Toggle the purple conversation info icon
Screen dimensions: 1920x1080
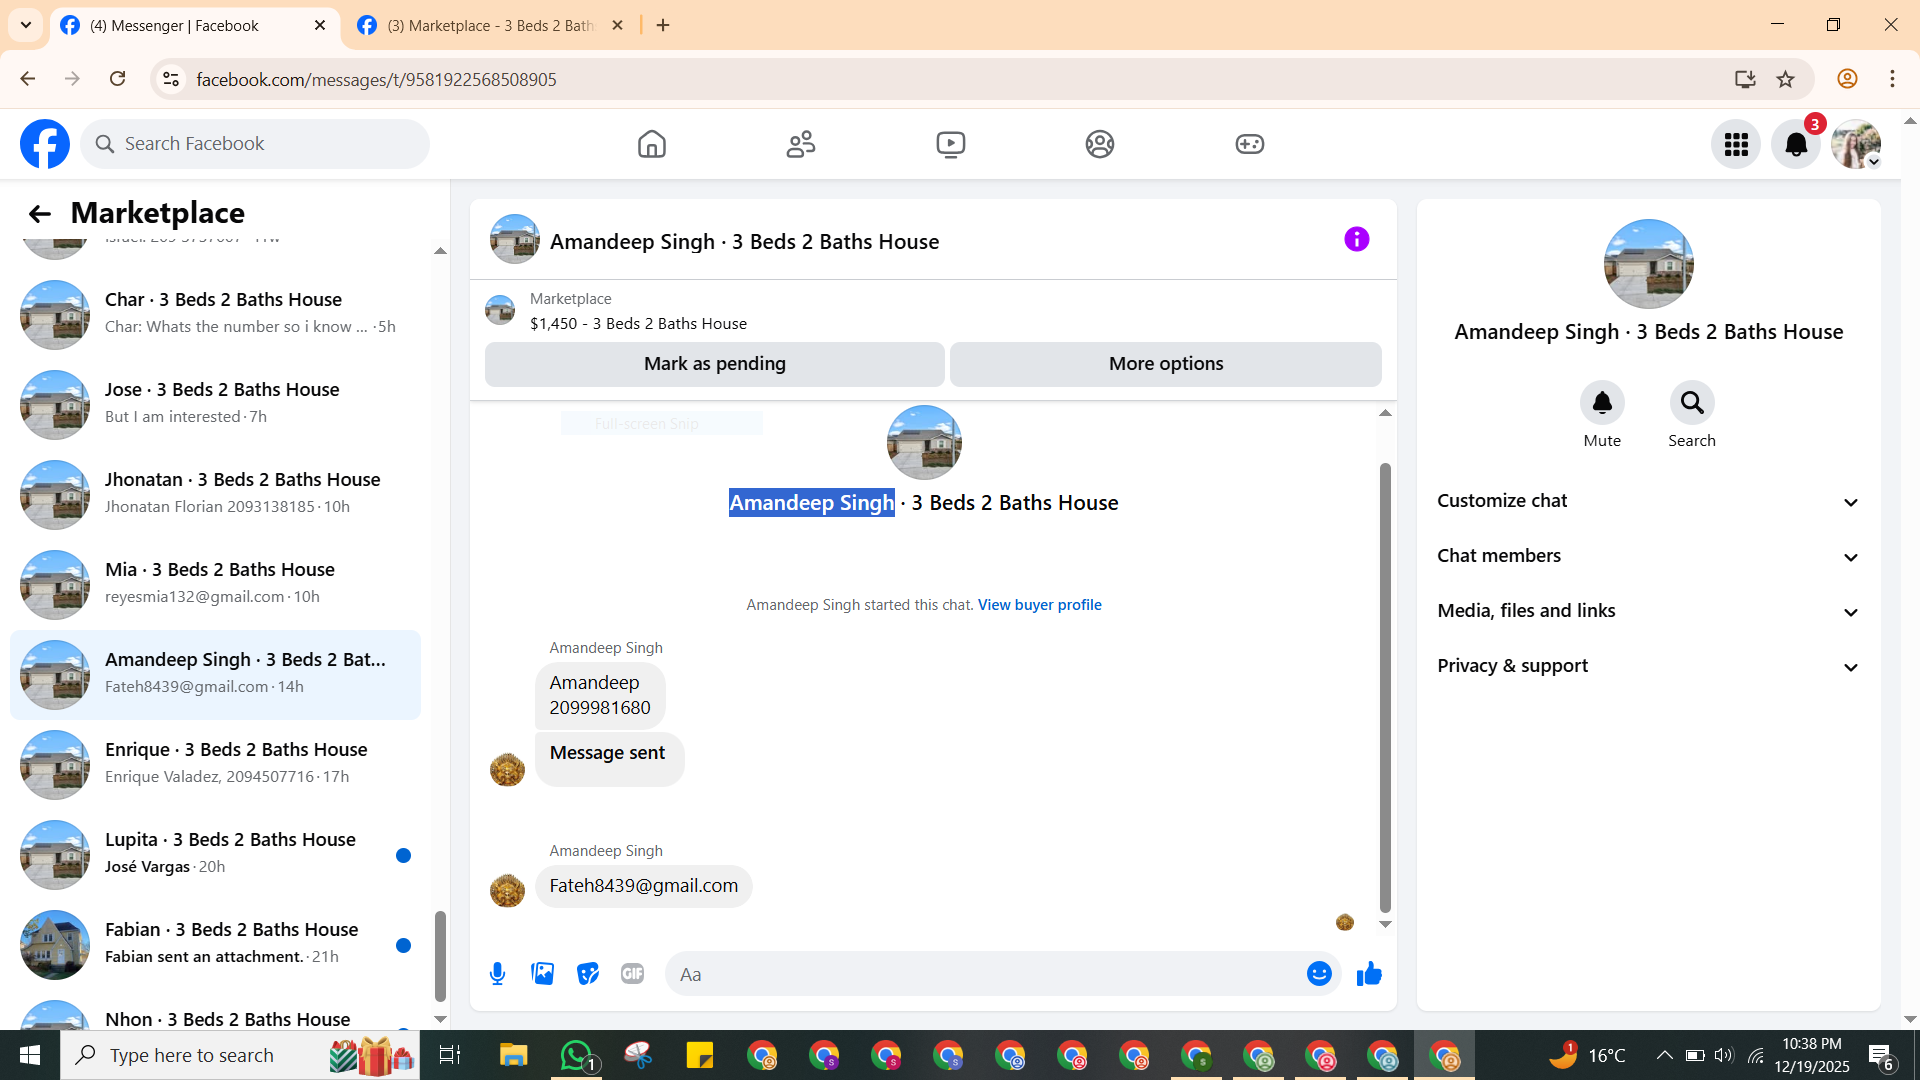coord(1356,240)
